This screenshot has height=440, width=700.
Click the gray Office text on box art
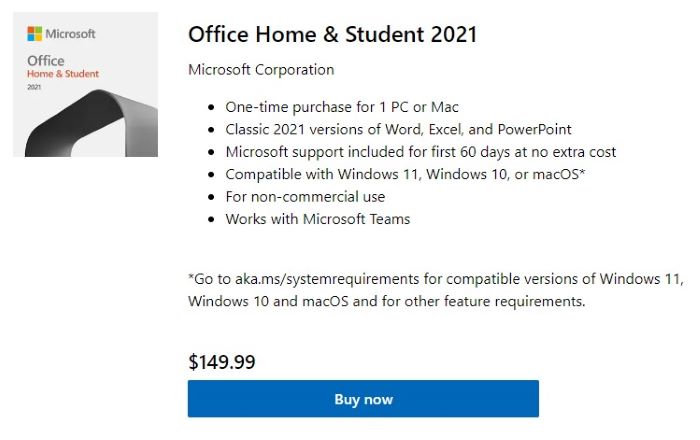(46, 61)
